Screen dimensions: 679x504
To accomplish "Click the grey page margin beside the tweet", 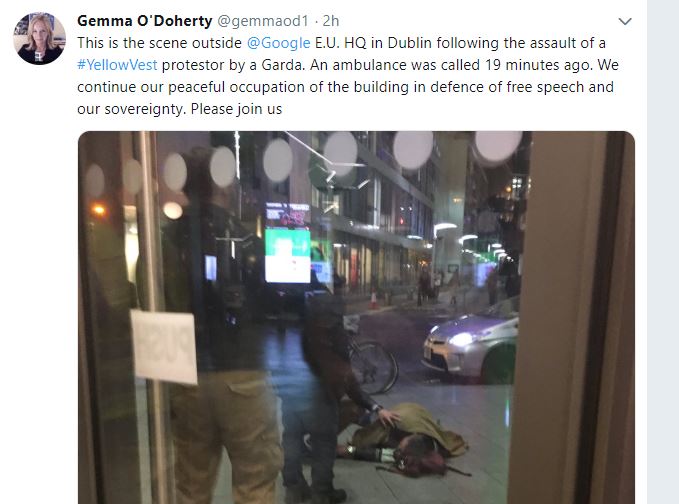I will click(663, 252).
